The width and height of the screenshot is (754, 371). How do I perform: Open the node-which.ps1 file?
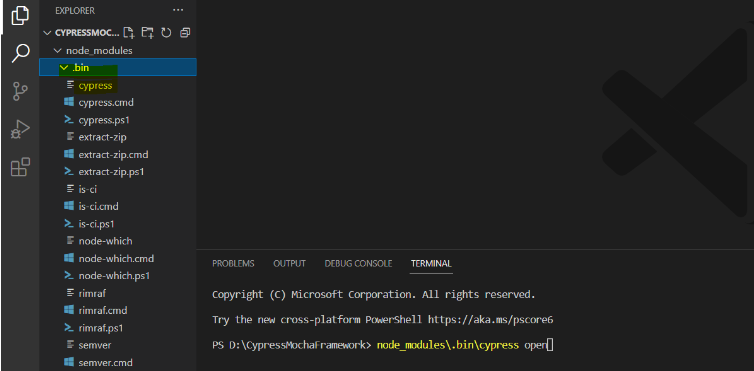(x=118, y=276)
